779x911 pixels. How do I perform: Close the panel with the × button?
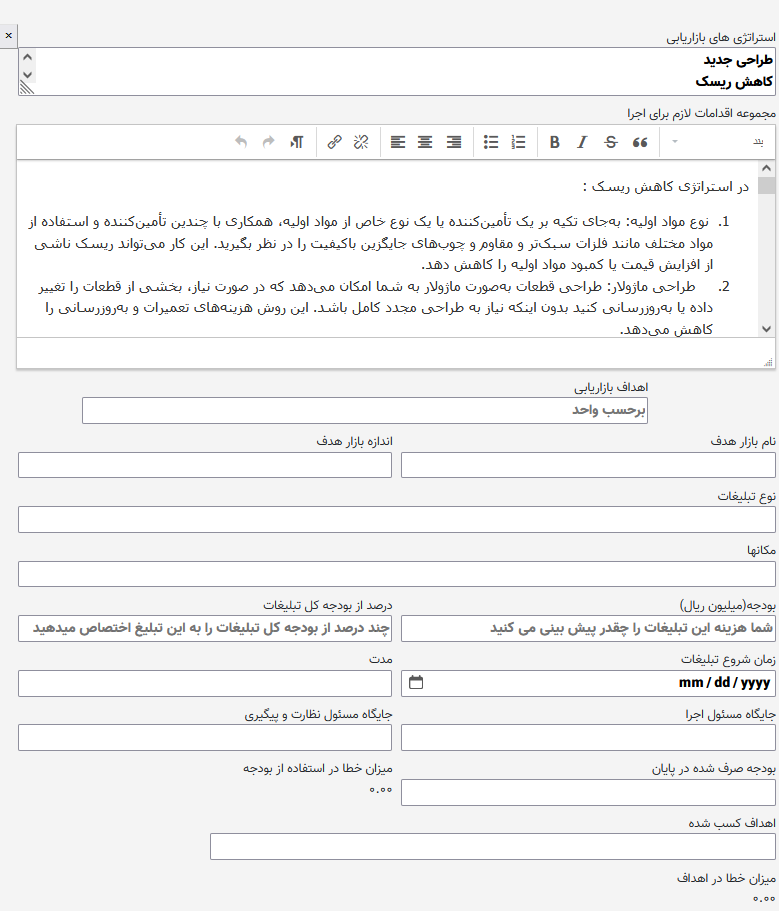click(9, 35)
